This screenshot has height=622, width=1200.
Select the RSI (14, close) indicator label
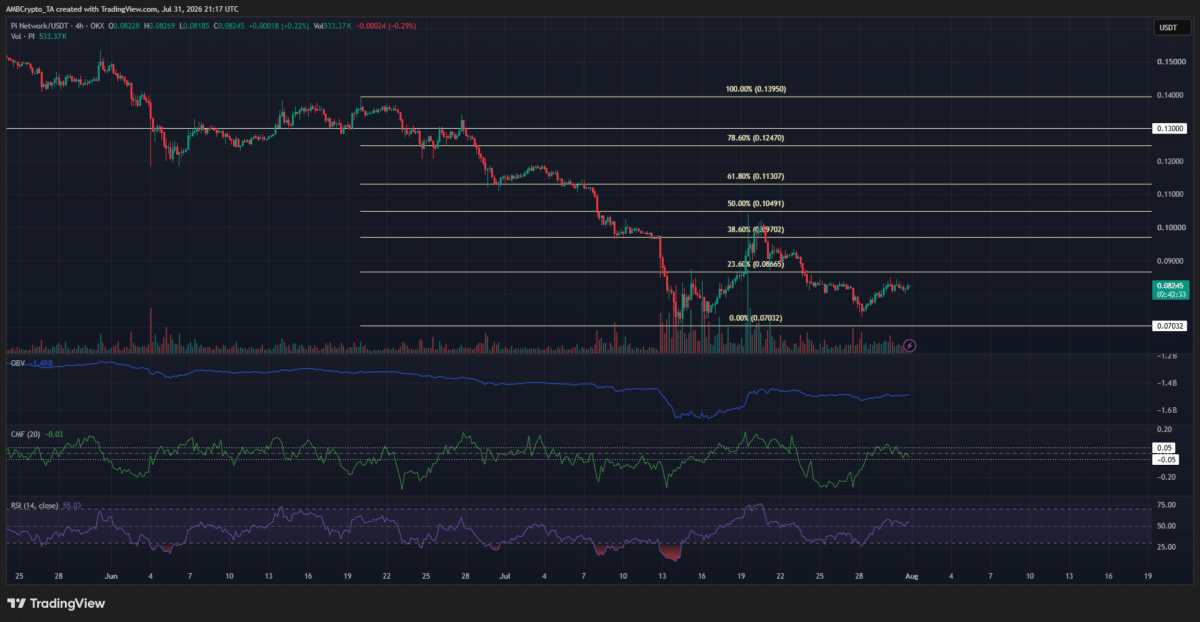click(33, 506)
